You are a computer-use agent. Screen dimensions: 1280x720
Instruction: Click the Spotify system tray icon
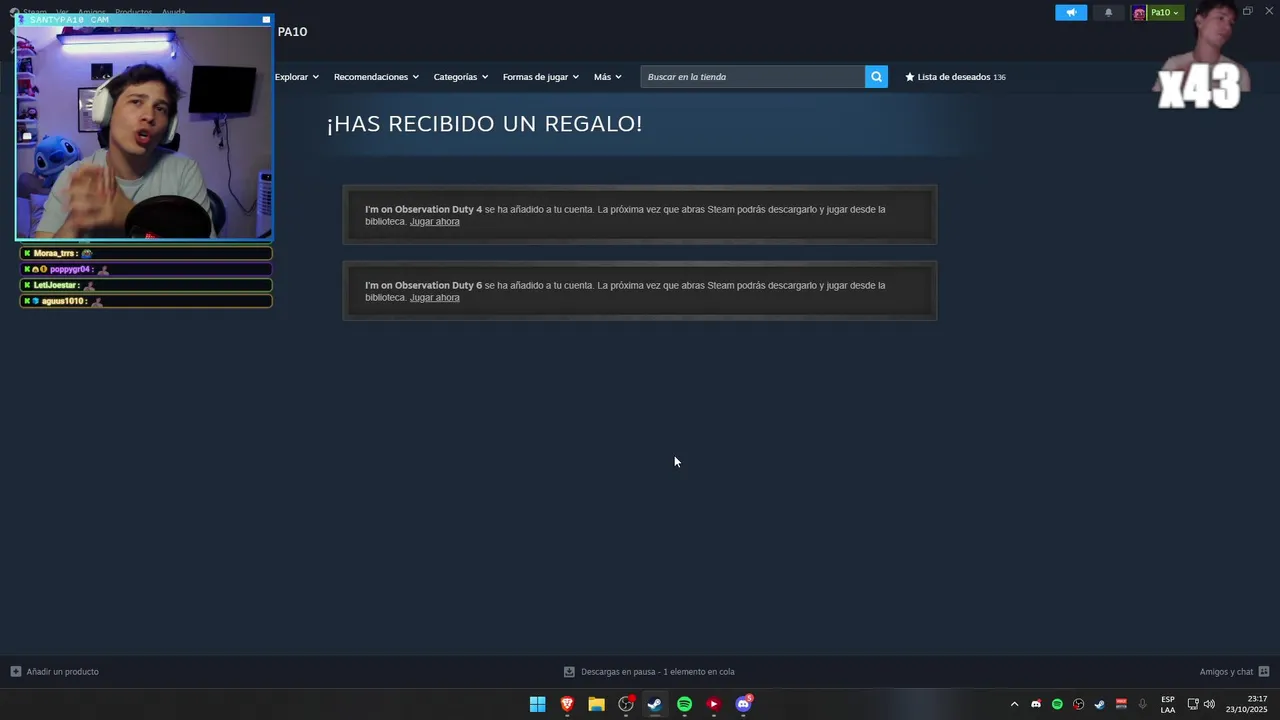click(1057, 704)
